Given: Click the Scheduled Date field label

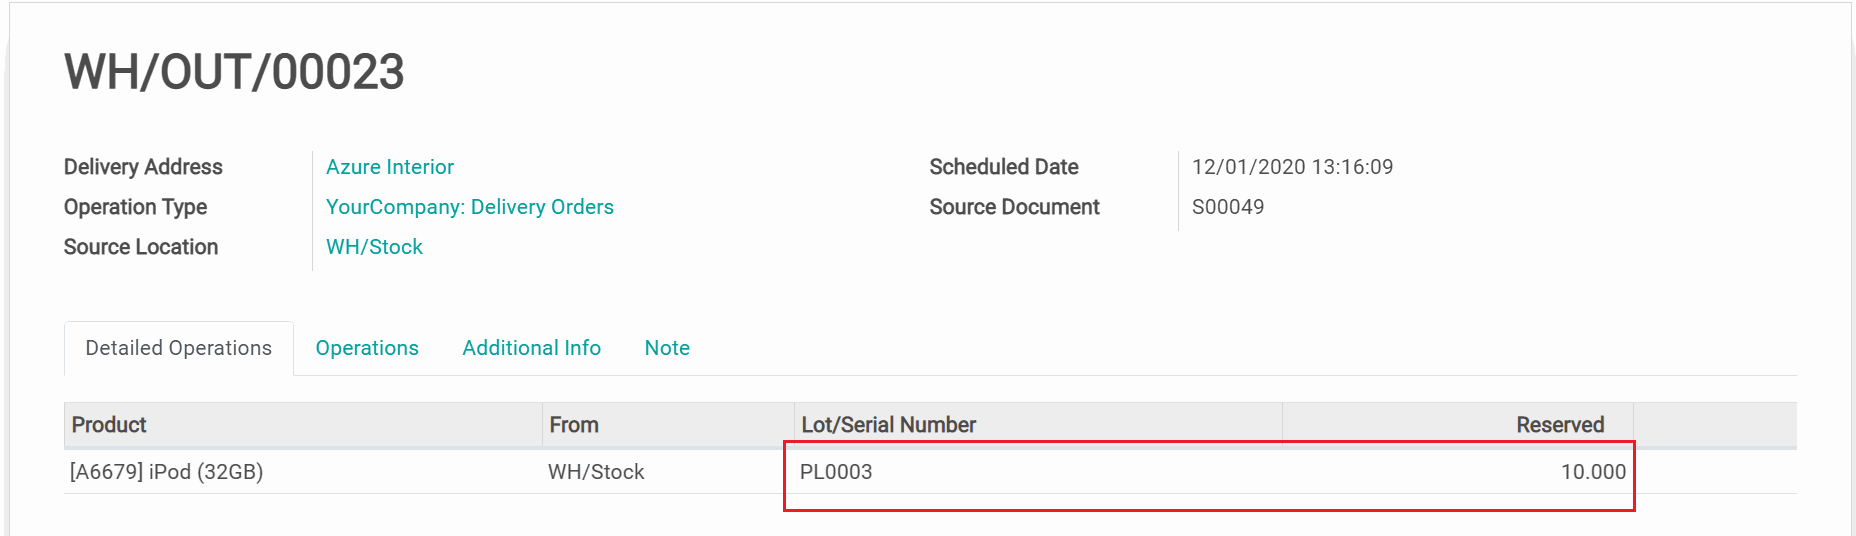Looking at the screenshot, I should pos(1004,167).
